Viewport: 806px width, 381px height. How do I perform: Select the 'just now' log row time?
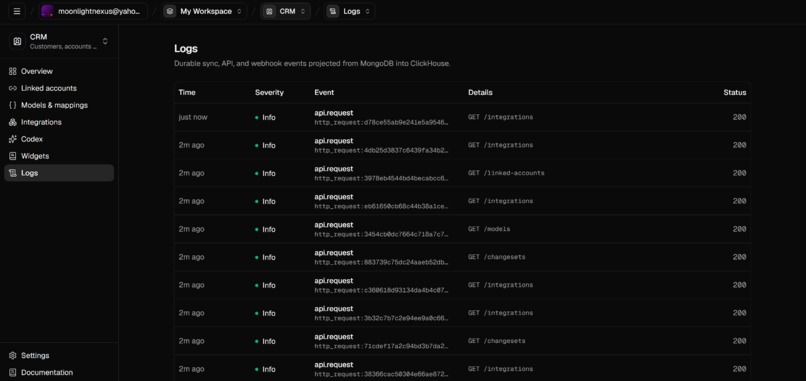click(193, 117)
